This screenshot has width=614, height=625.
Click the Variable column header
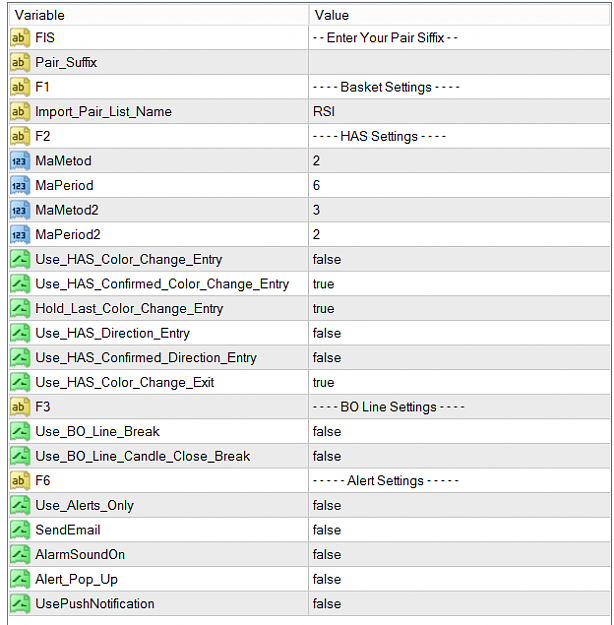click(x=158, y=15)
